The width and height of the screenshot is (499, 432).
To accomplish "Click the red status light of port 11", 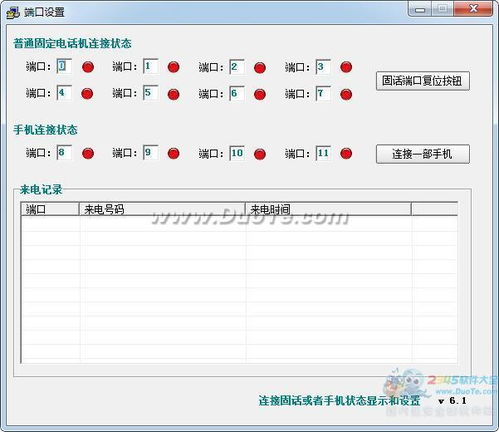I will click(346, 154).
